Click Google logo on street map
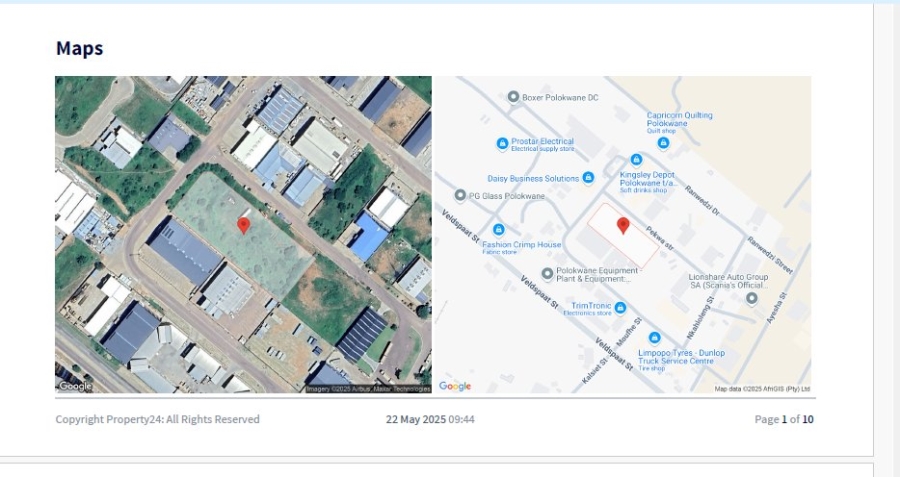 455,386
